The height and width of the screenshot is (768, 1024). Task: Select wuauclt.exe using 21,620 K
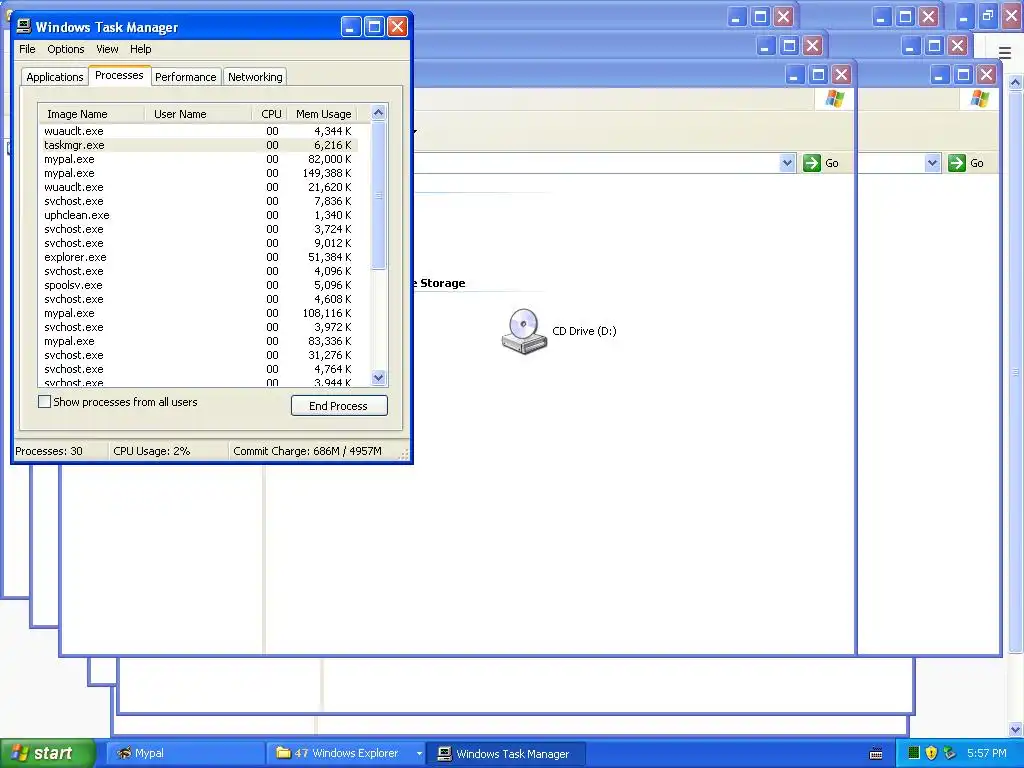pyautogui.click(x=199, y=187)
